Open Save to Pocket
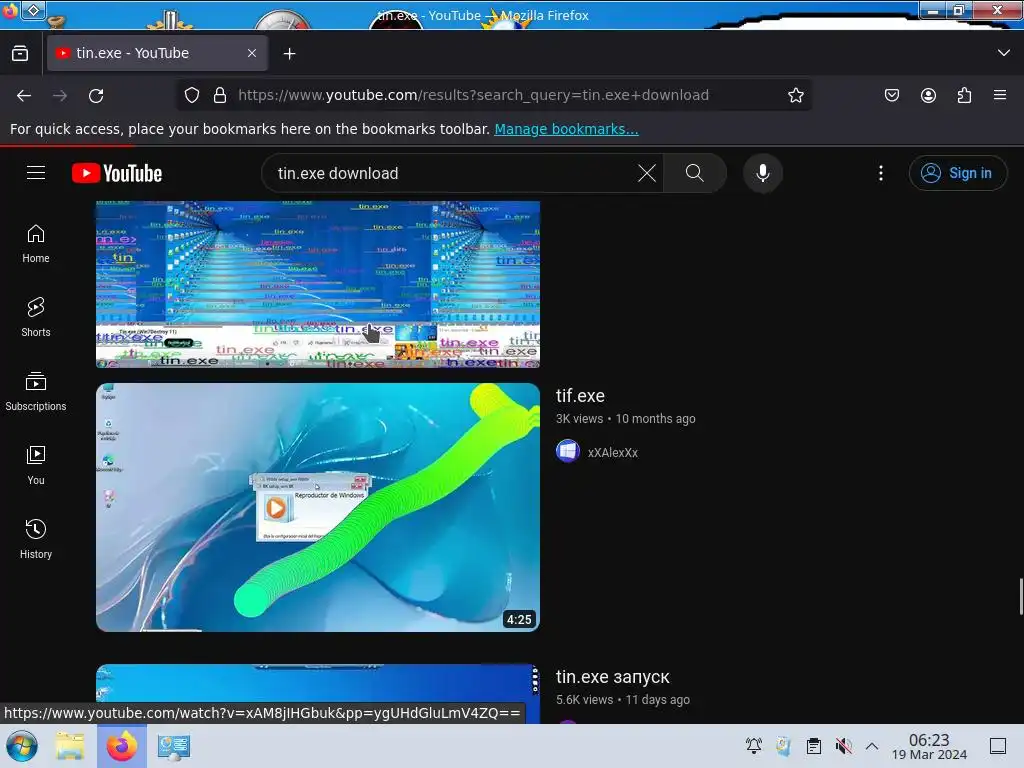This screenshot has height=768, width=1024. [891, 95]
